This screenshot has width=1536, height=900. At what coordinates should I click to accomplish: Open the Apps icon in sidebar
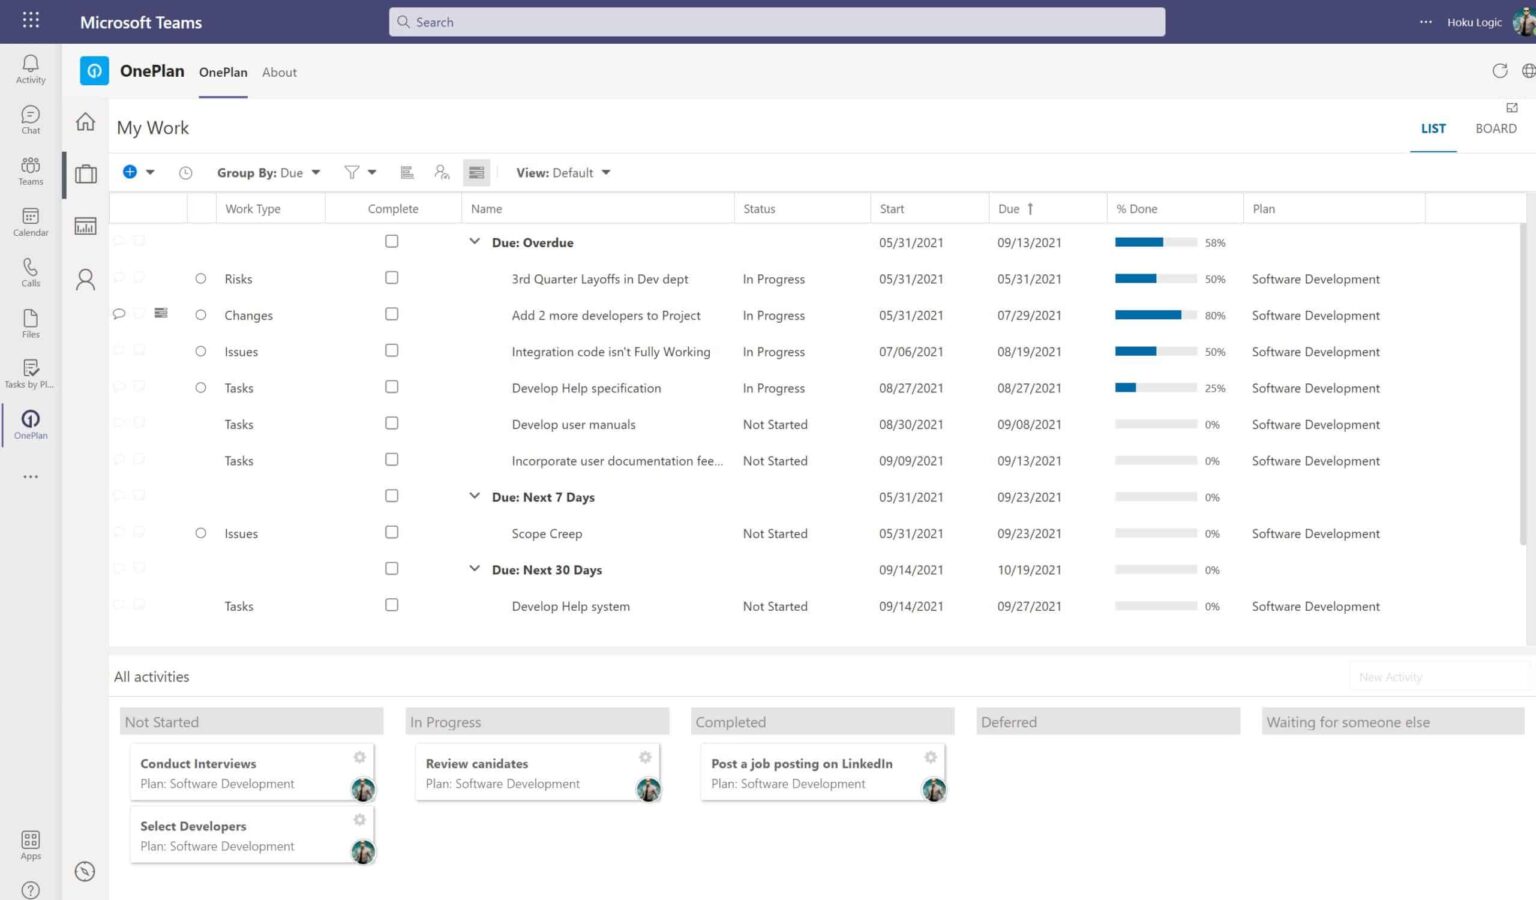pos(31,845)
